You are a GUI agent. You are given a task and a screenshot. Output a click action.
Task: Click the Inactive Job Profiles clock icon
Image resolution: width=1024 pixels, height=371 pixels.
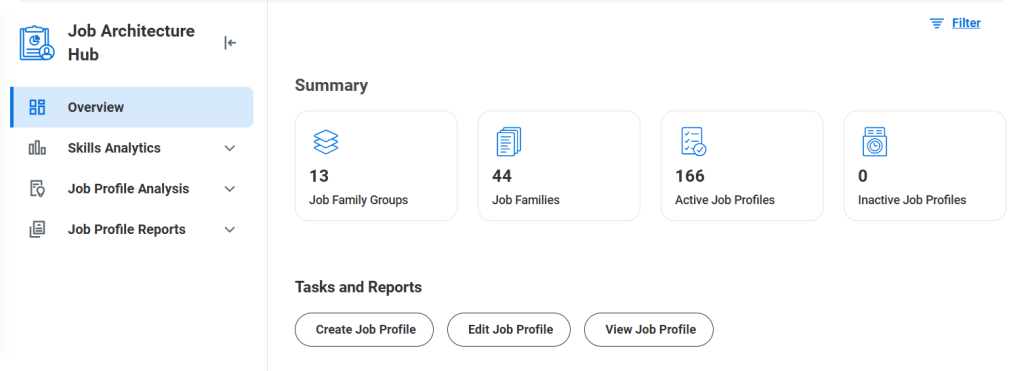click(x=874, y=142)
